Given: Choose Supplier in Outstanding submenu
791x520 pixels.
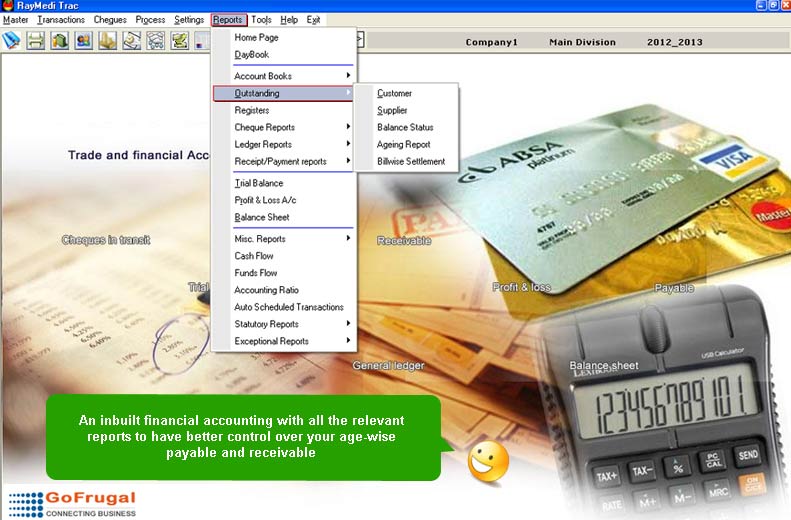Looking at the screenshot, I should pos(407,110).
